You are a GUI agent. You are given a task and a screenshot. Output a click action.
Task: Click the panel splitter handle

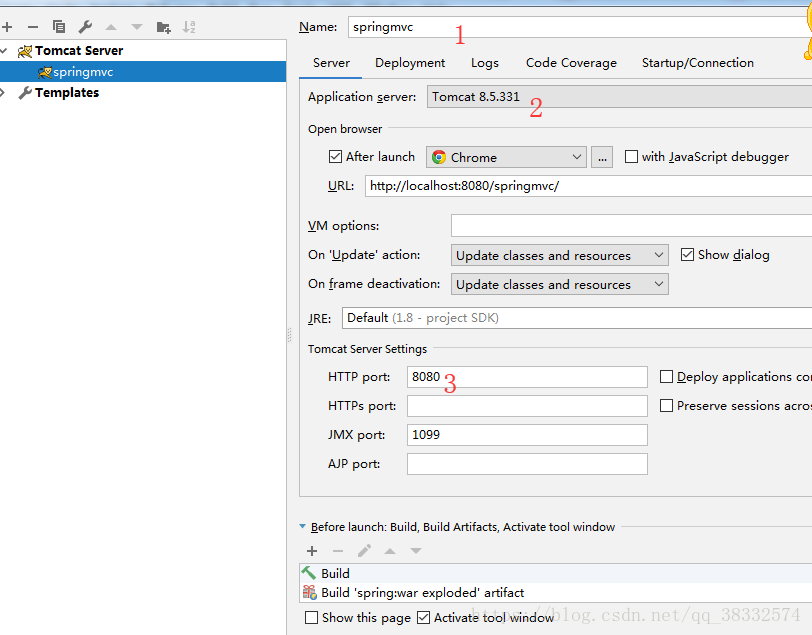tap(289, 336)
